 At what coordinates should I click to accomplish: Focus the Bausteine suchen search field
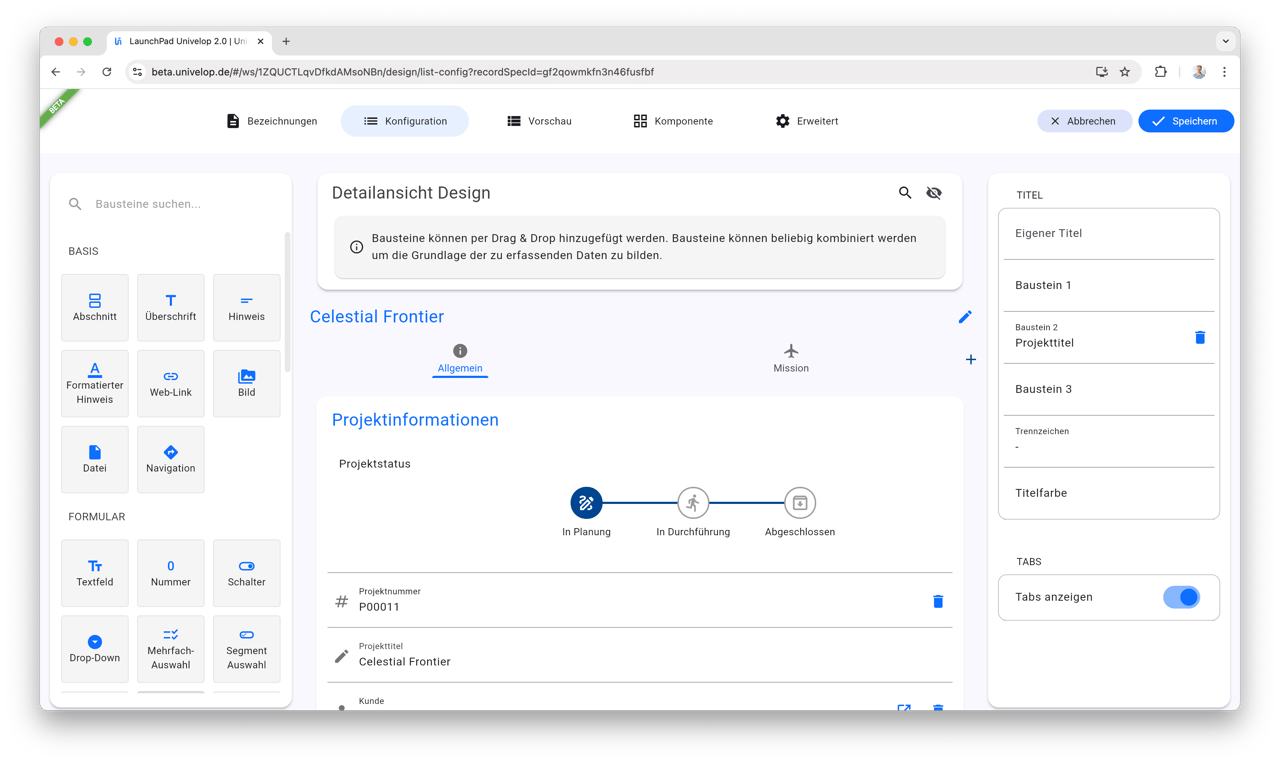[x=170, y=204]
